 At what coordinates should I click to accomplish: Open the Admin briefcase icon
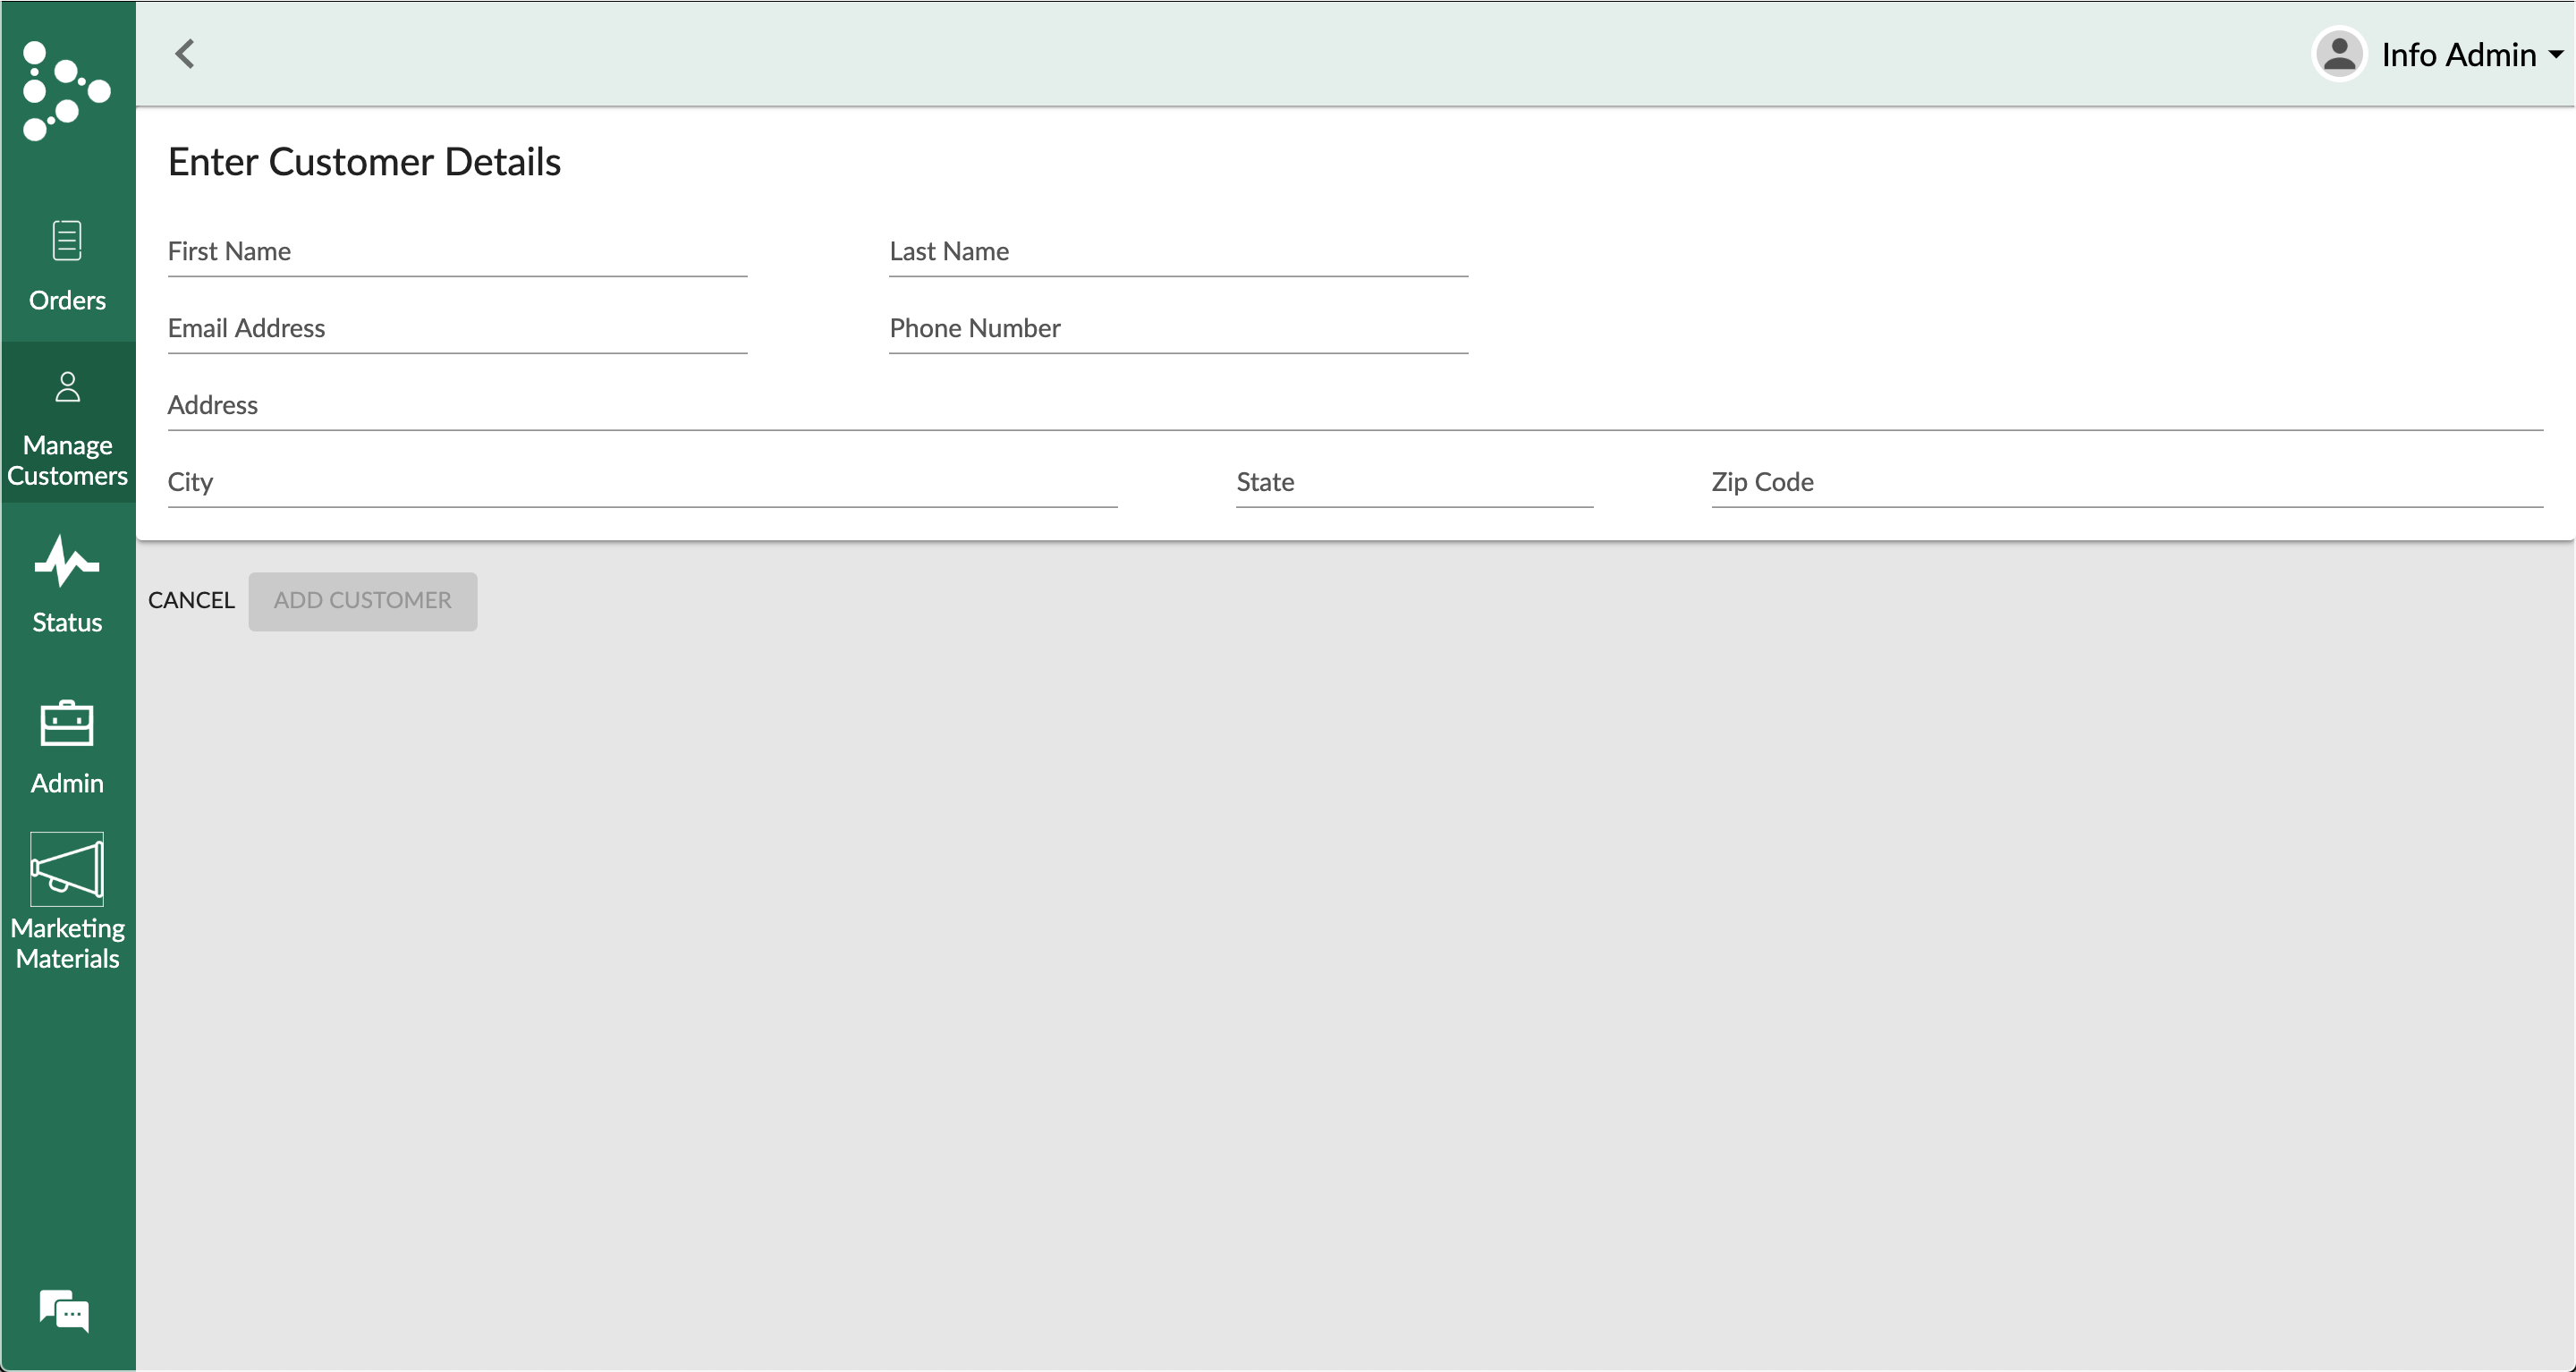tap(67, 724)
